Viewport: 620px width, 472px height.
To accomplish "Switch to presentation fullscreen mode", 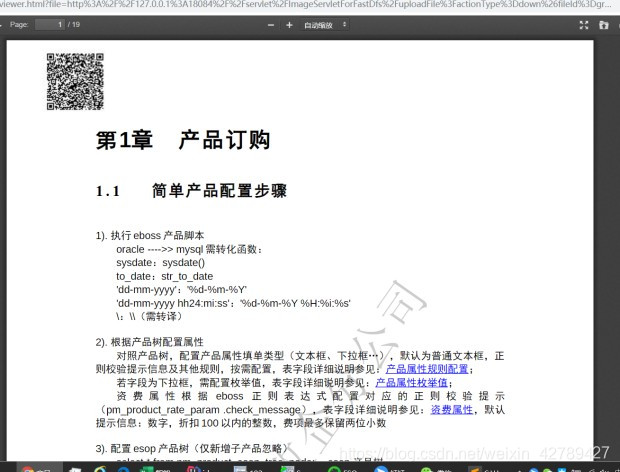I will pos(584,25).
